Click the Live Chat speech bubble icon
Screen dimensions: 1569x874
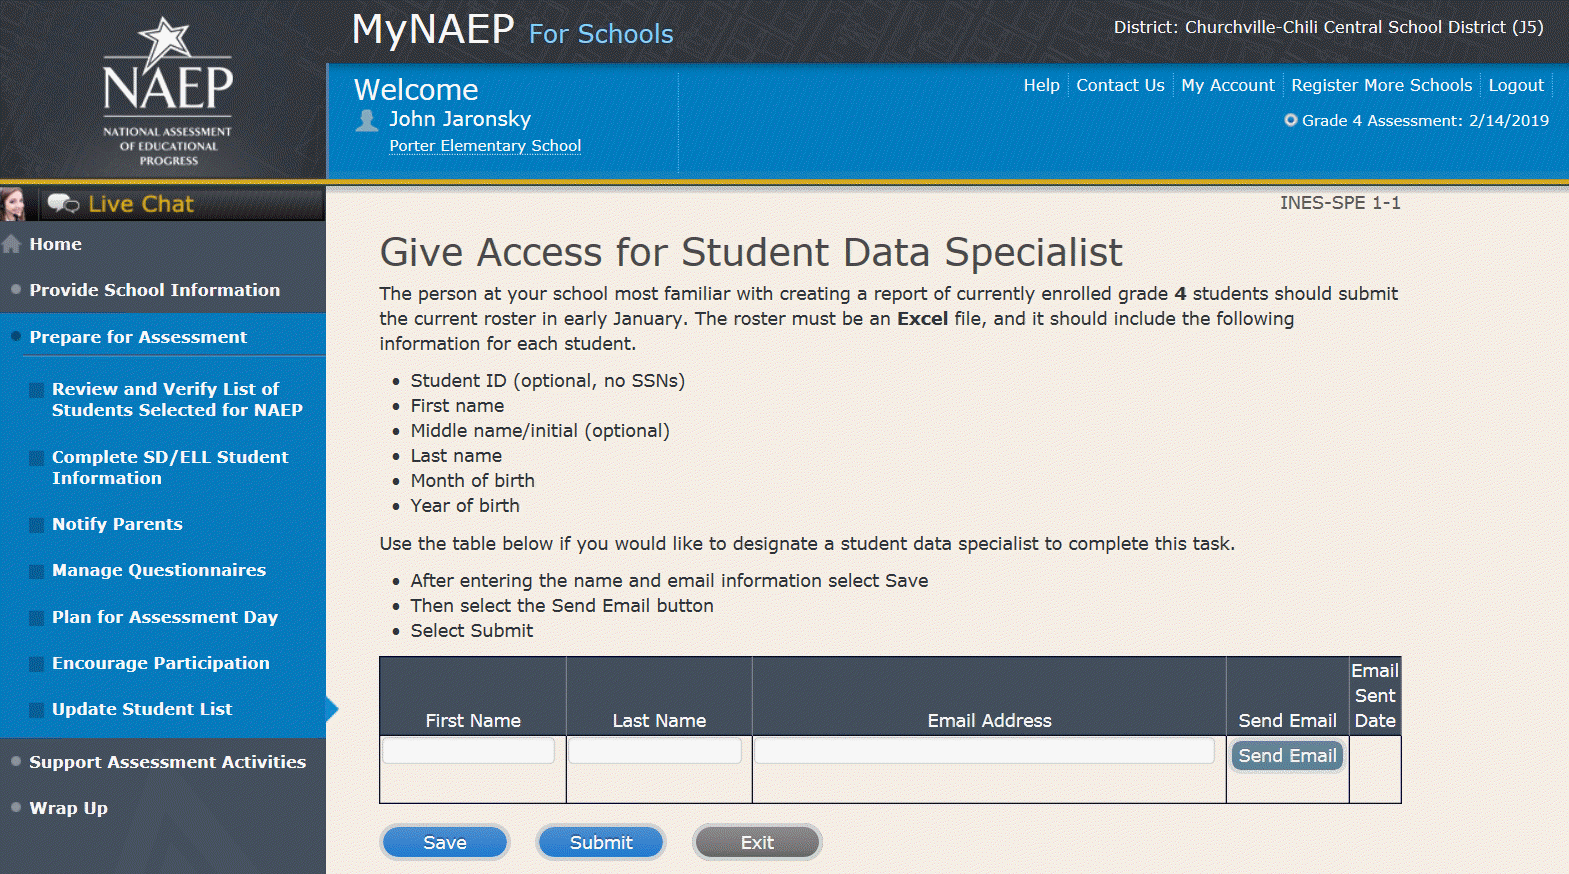point(63,204)
